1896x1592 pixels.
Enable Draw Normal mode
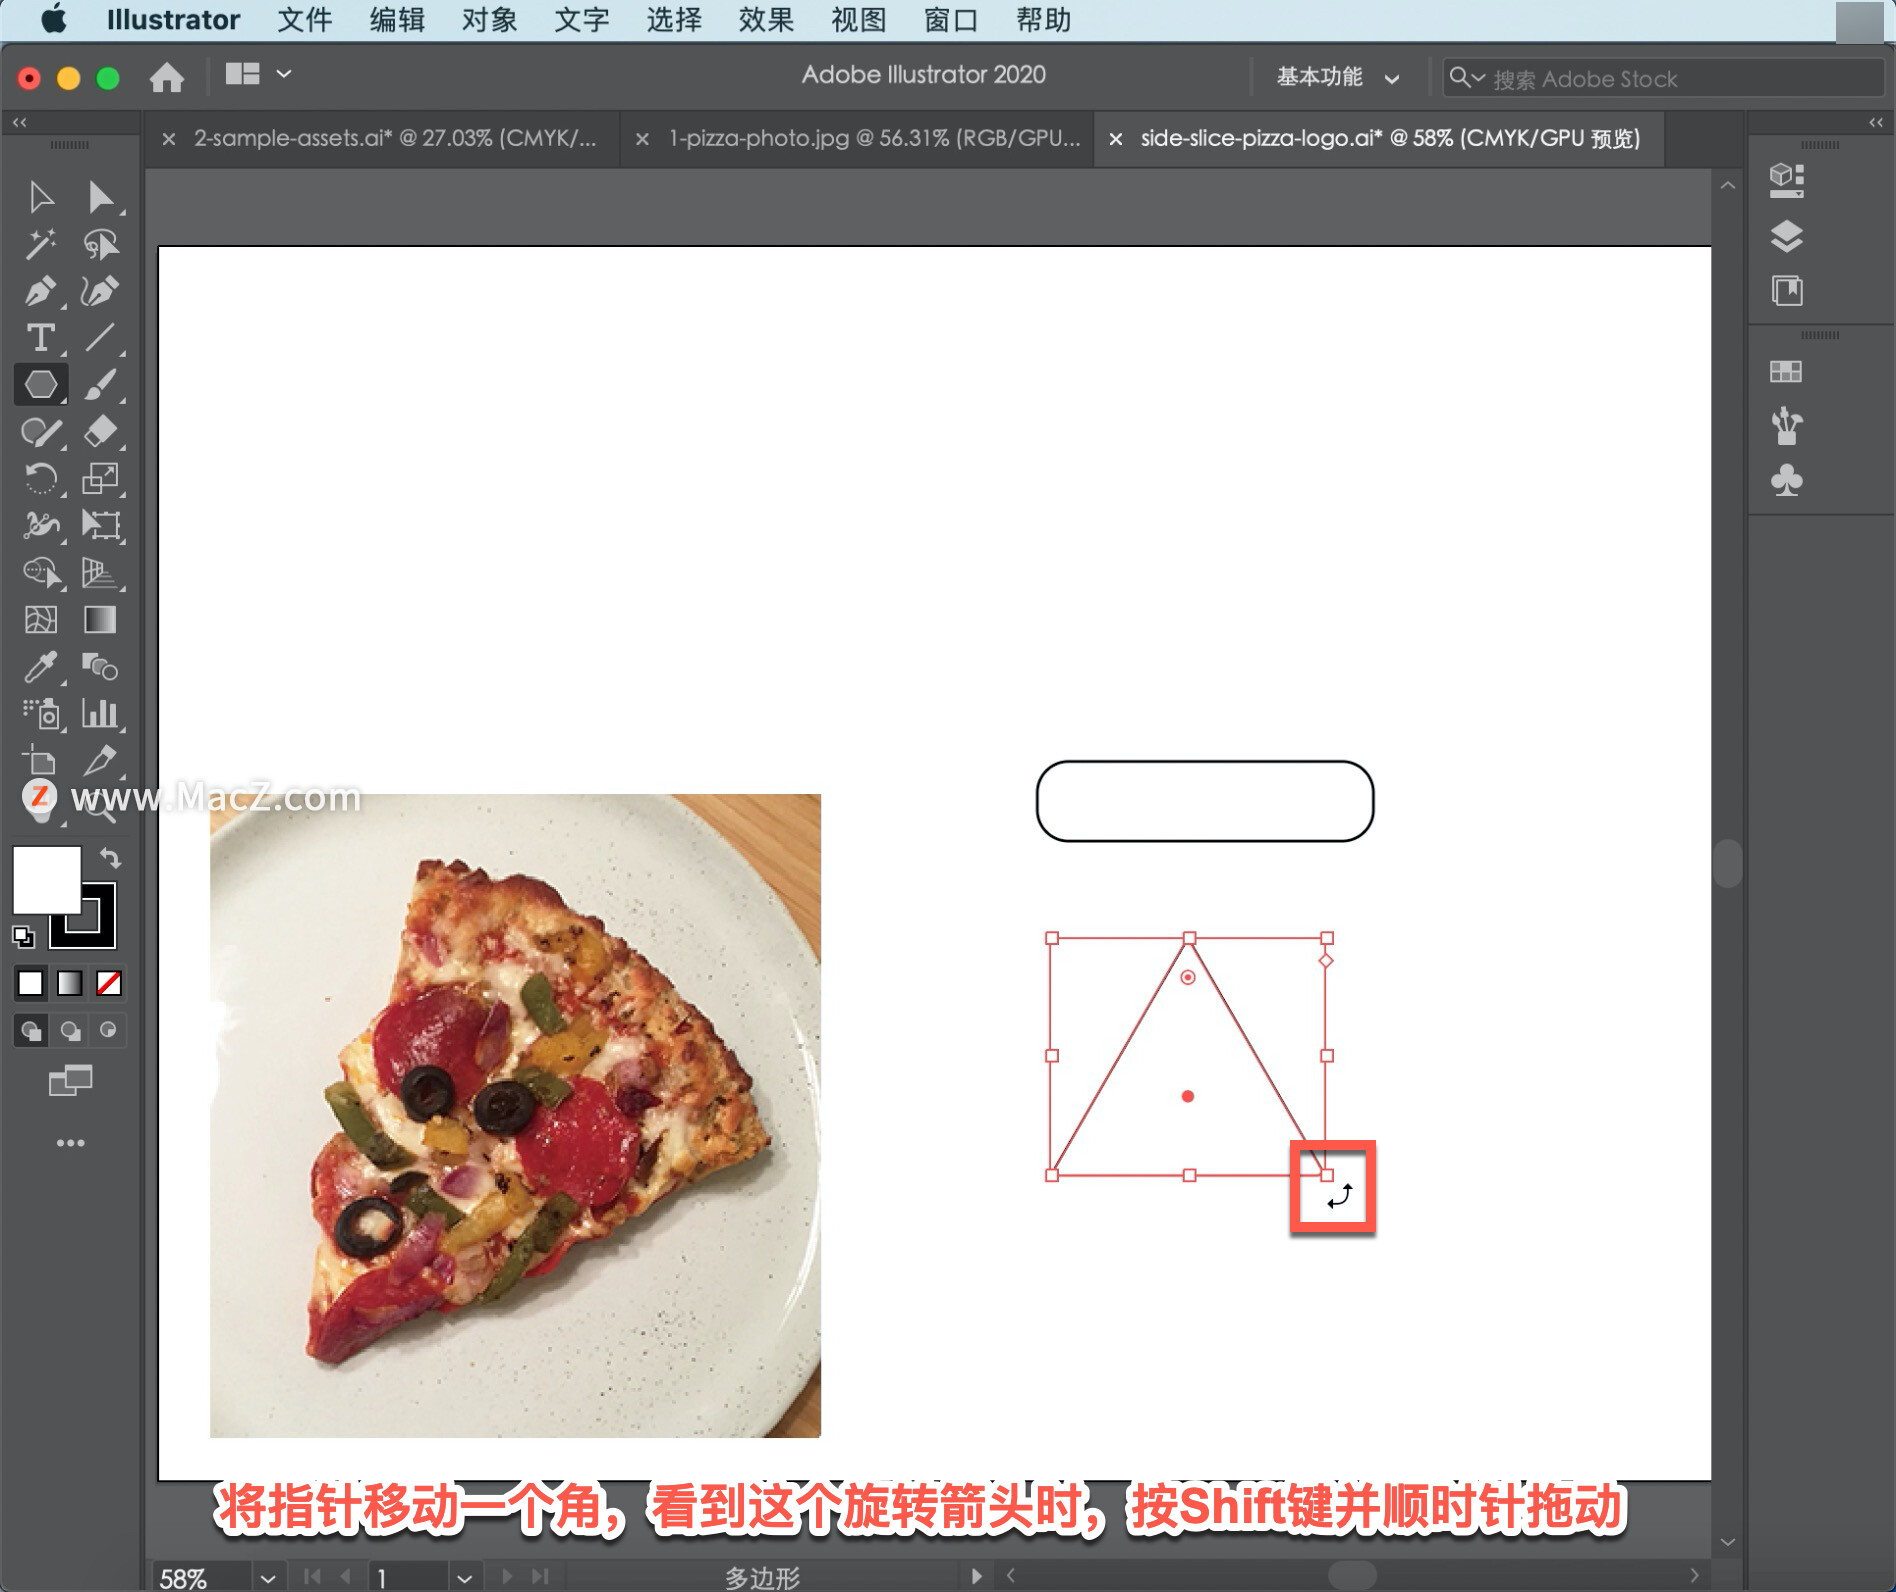[31, 1030]
